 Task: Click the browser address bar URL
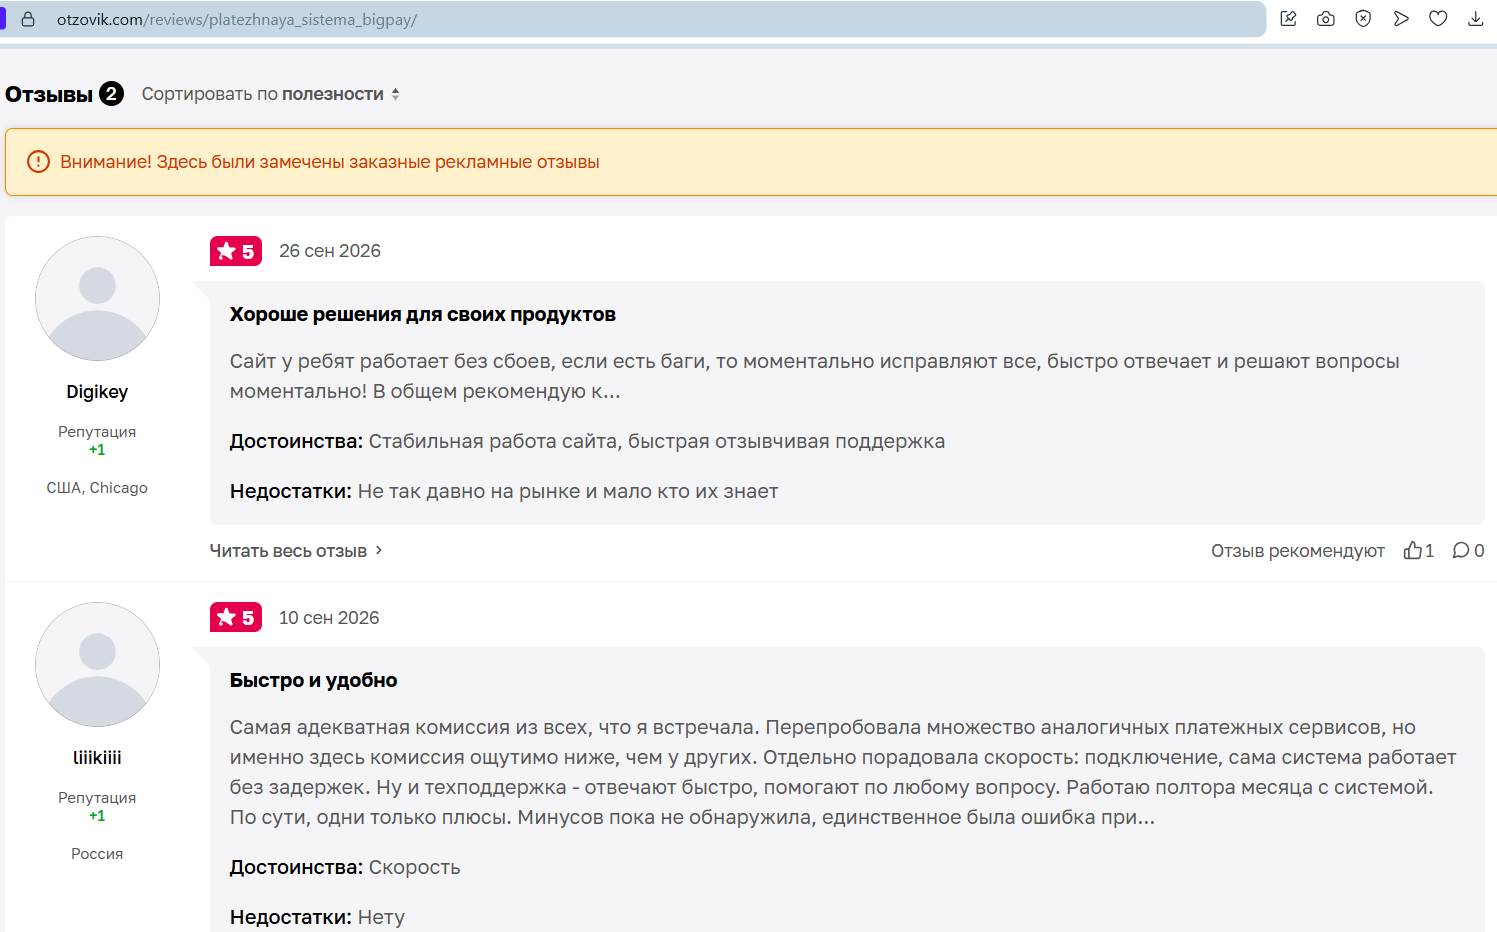click(x=237, y=19)
